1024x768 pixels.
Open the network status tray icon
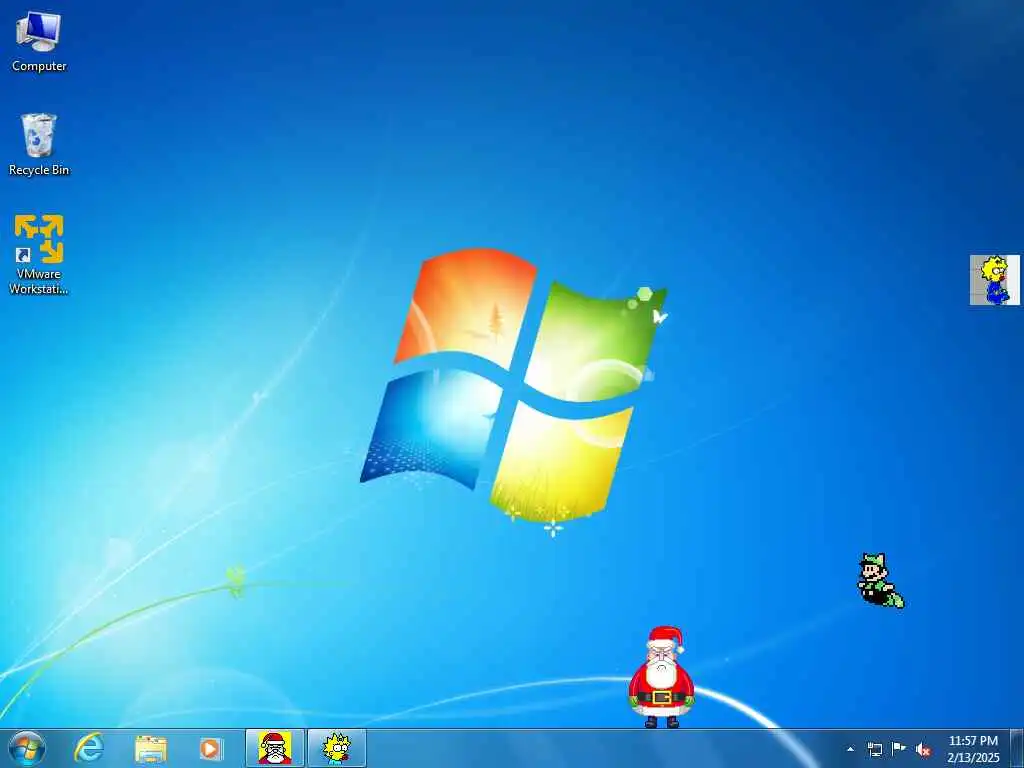pos(874,749)
